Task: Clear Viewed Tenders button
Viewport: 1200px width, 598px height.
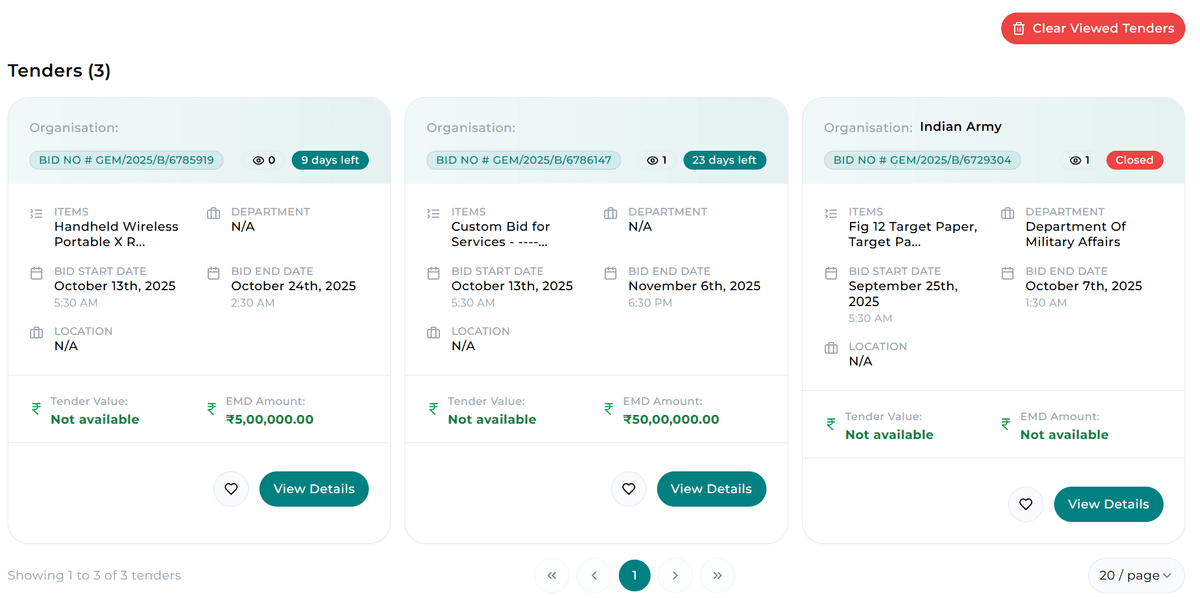Action: point(1092,28)
